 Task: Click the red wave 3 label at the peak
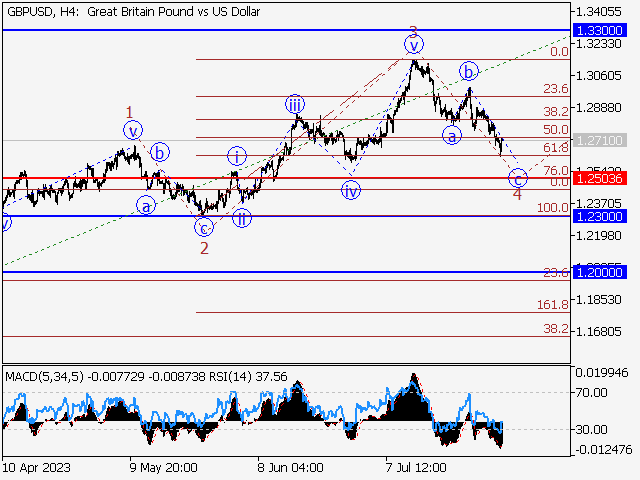[413, 31]
